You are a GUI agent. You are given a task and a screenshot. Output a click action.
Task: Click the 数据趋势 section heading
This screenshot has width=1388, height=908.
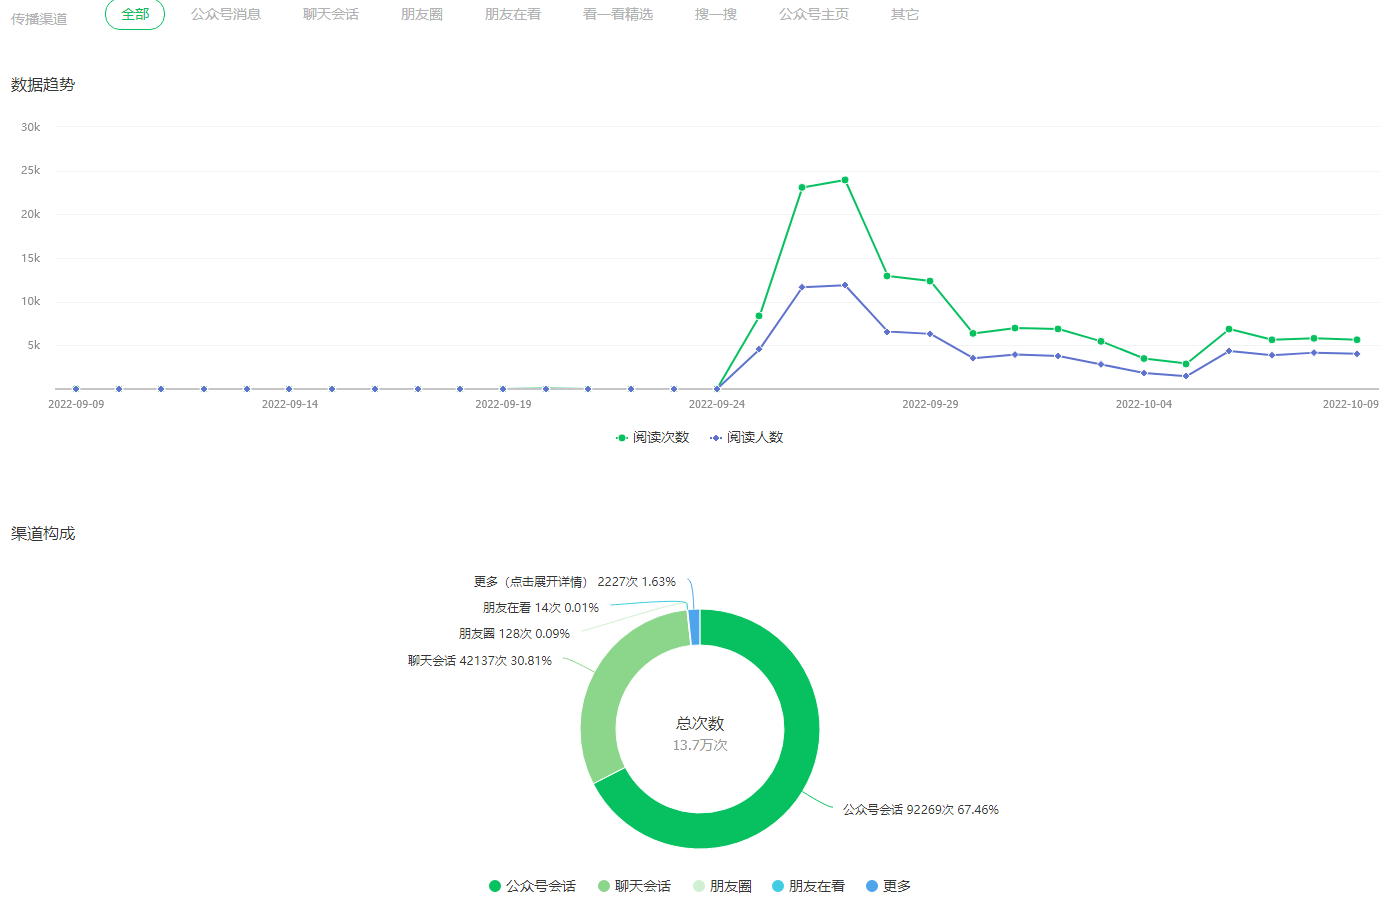(43, 85)
